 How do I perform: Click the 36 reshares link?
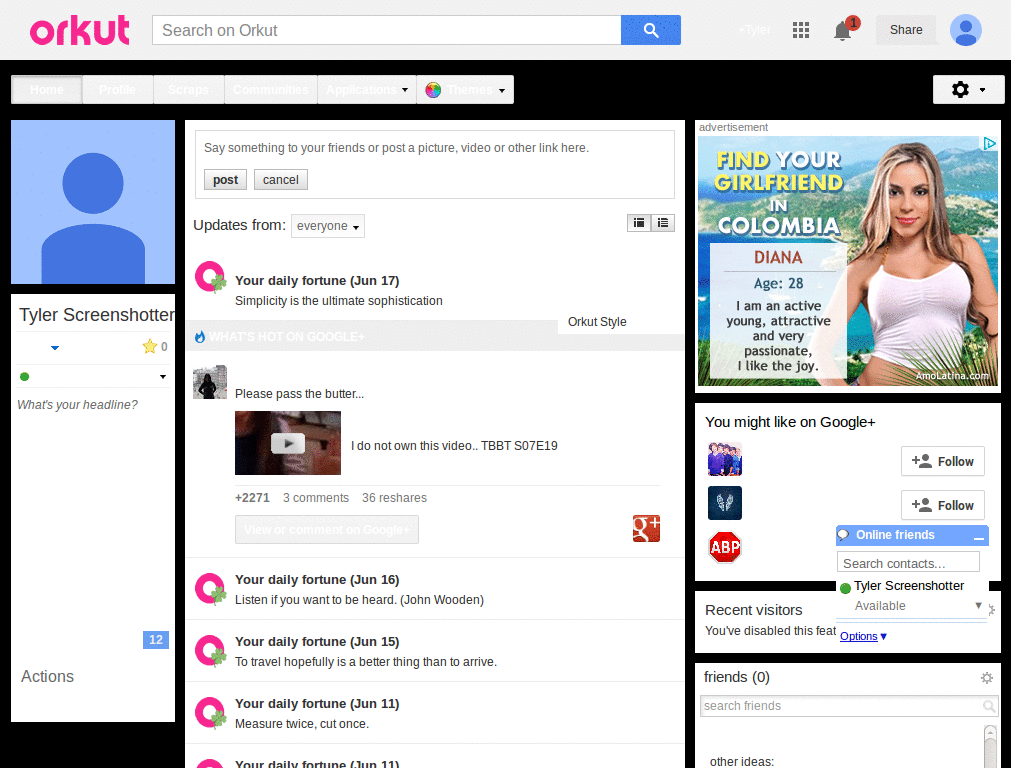pos(394,498)
